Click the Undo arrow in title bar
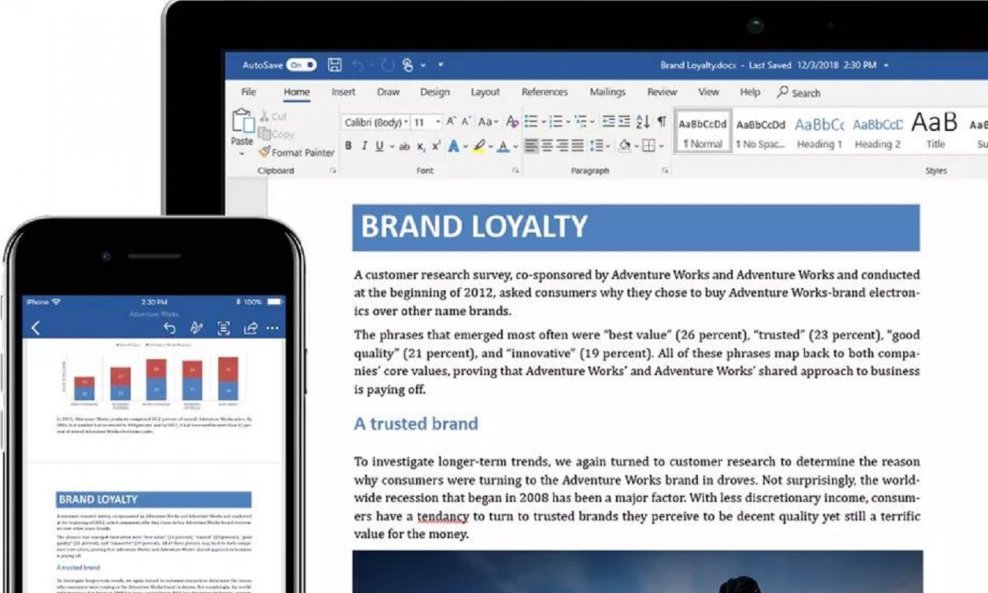This screenshot has height=593, width=988. pyautogui.click(x=358, y=65)
